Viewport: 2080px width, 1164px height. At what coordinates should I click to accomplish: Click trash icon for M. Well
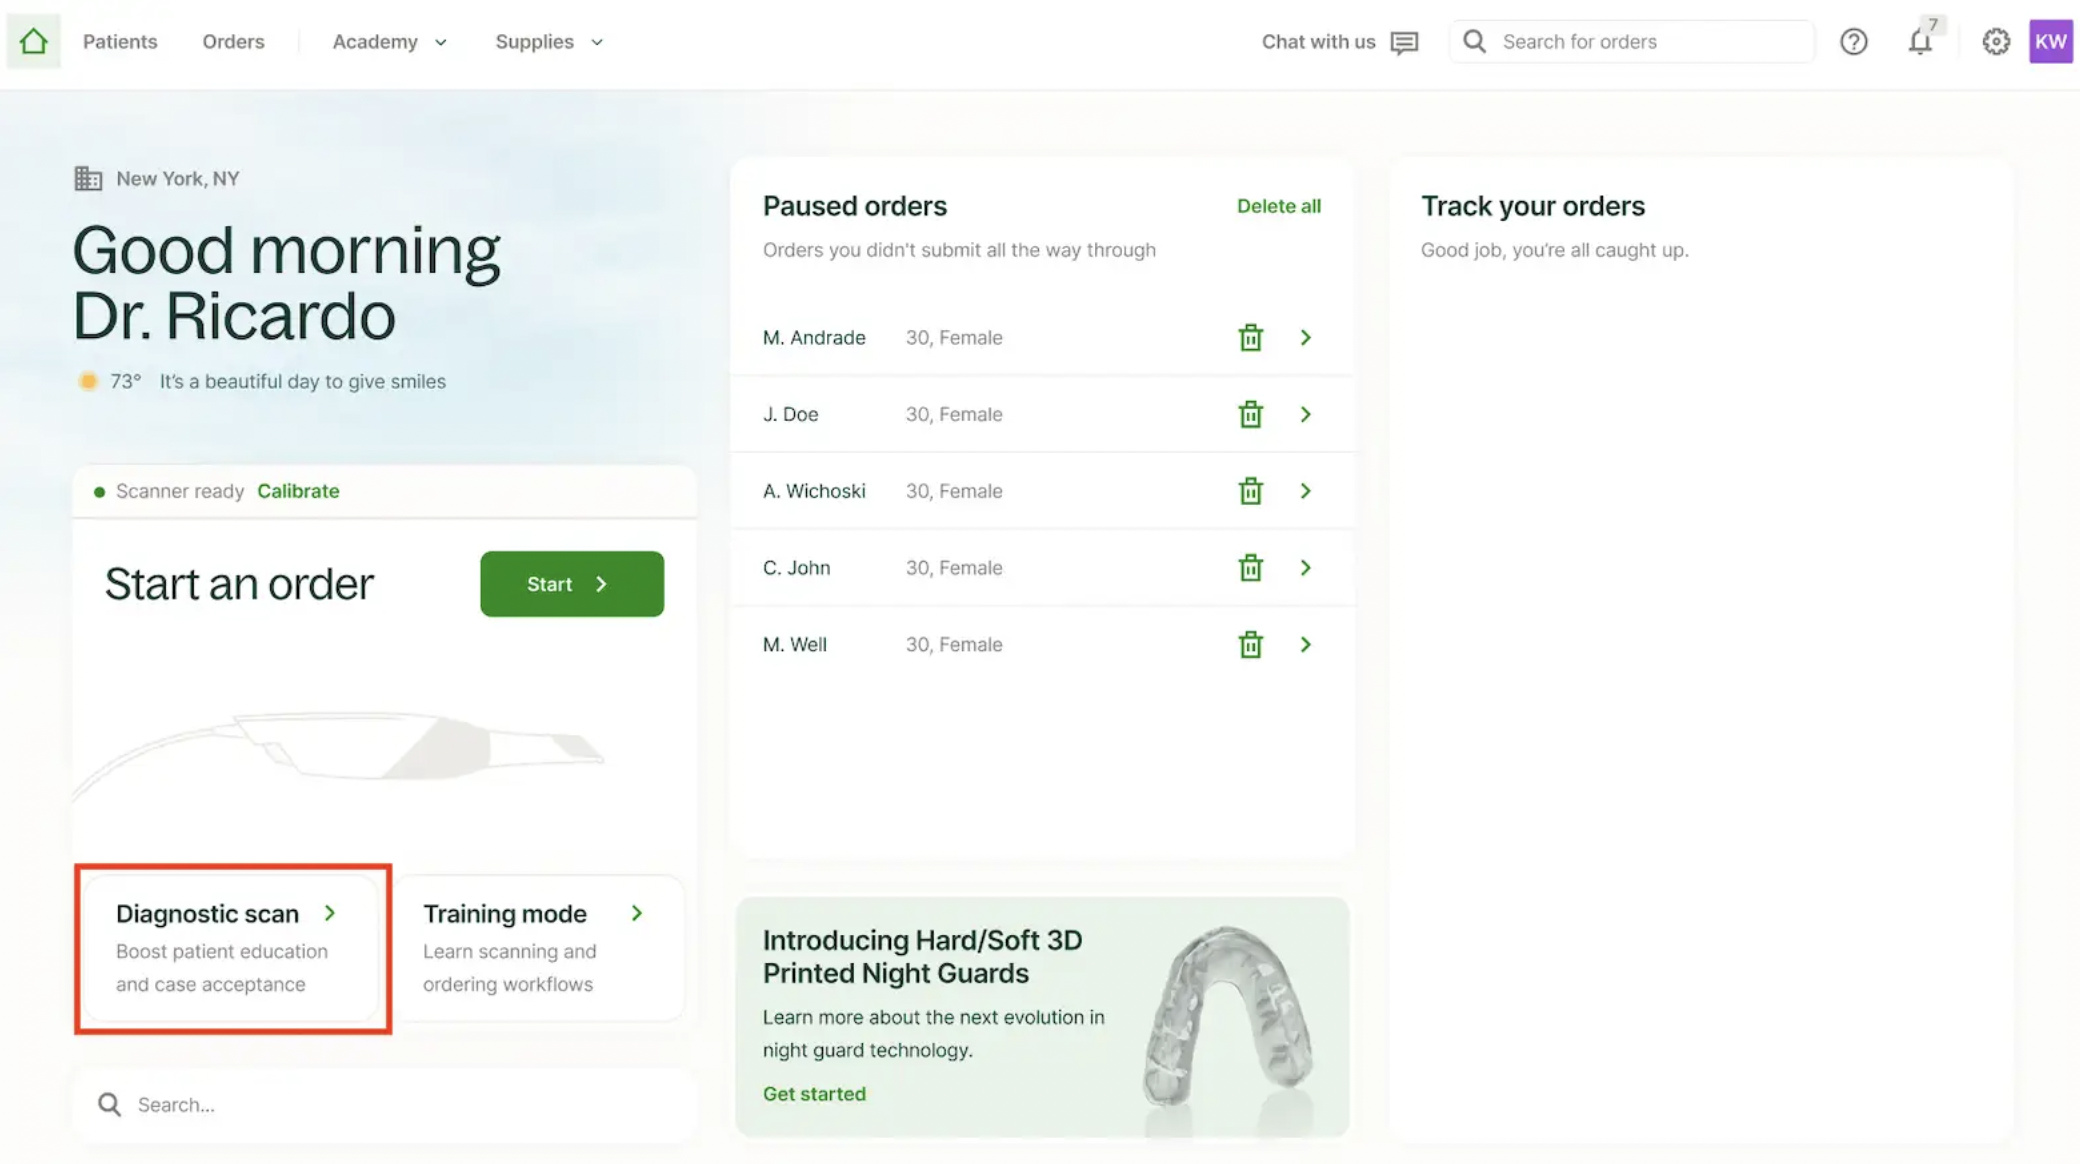(1250, 645)
